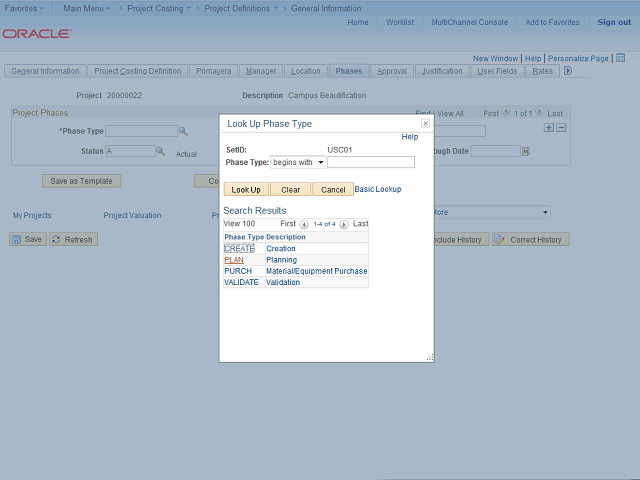This screenshot has height=480, width=640.
Task: Show next tabs arrow icon after Rates
Action: coord(568,71)
